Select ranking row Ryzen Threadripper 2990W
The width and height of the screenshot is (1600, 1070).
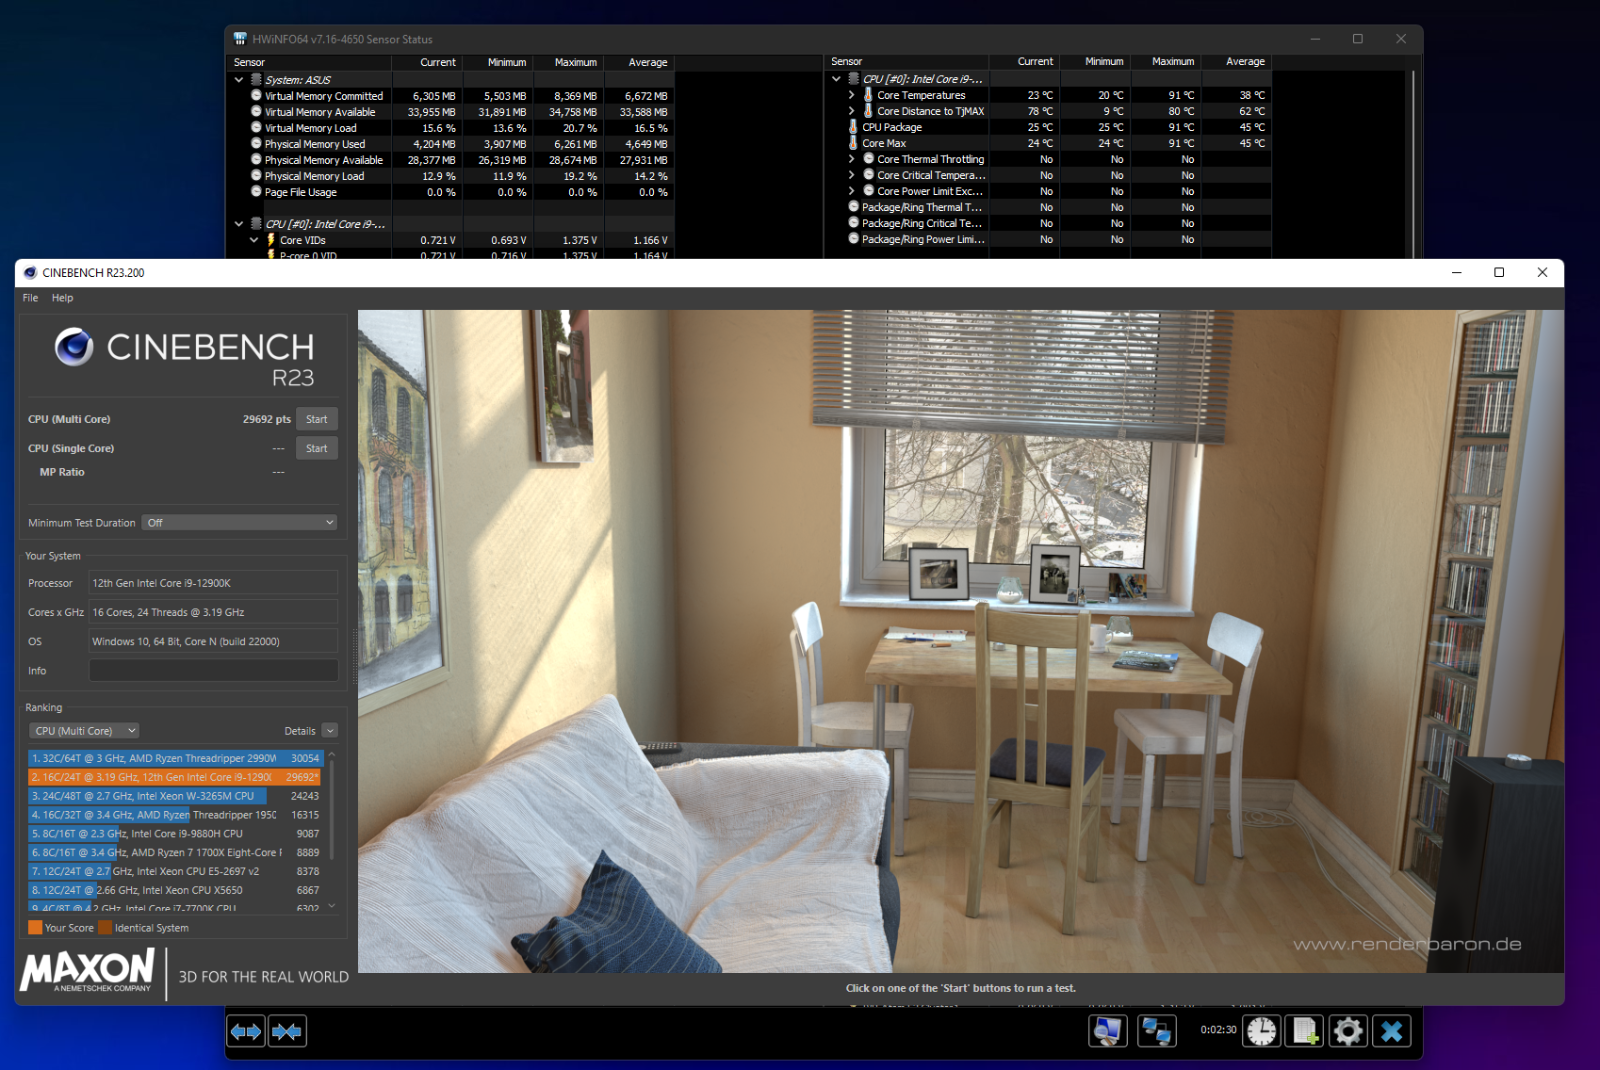click(x=175, y=758)
